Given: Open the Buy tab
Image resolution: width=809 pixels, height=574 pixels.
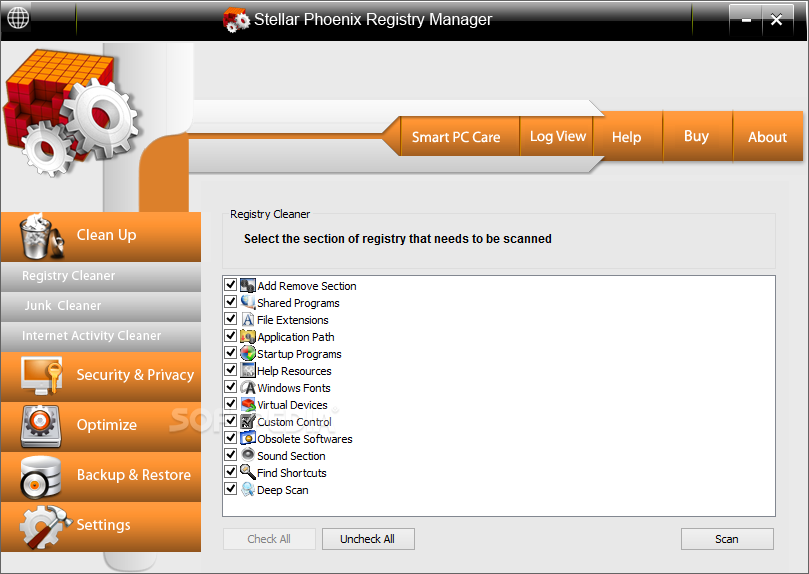Looking at the screenshot, I should [x=696, y=136].
